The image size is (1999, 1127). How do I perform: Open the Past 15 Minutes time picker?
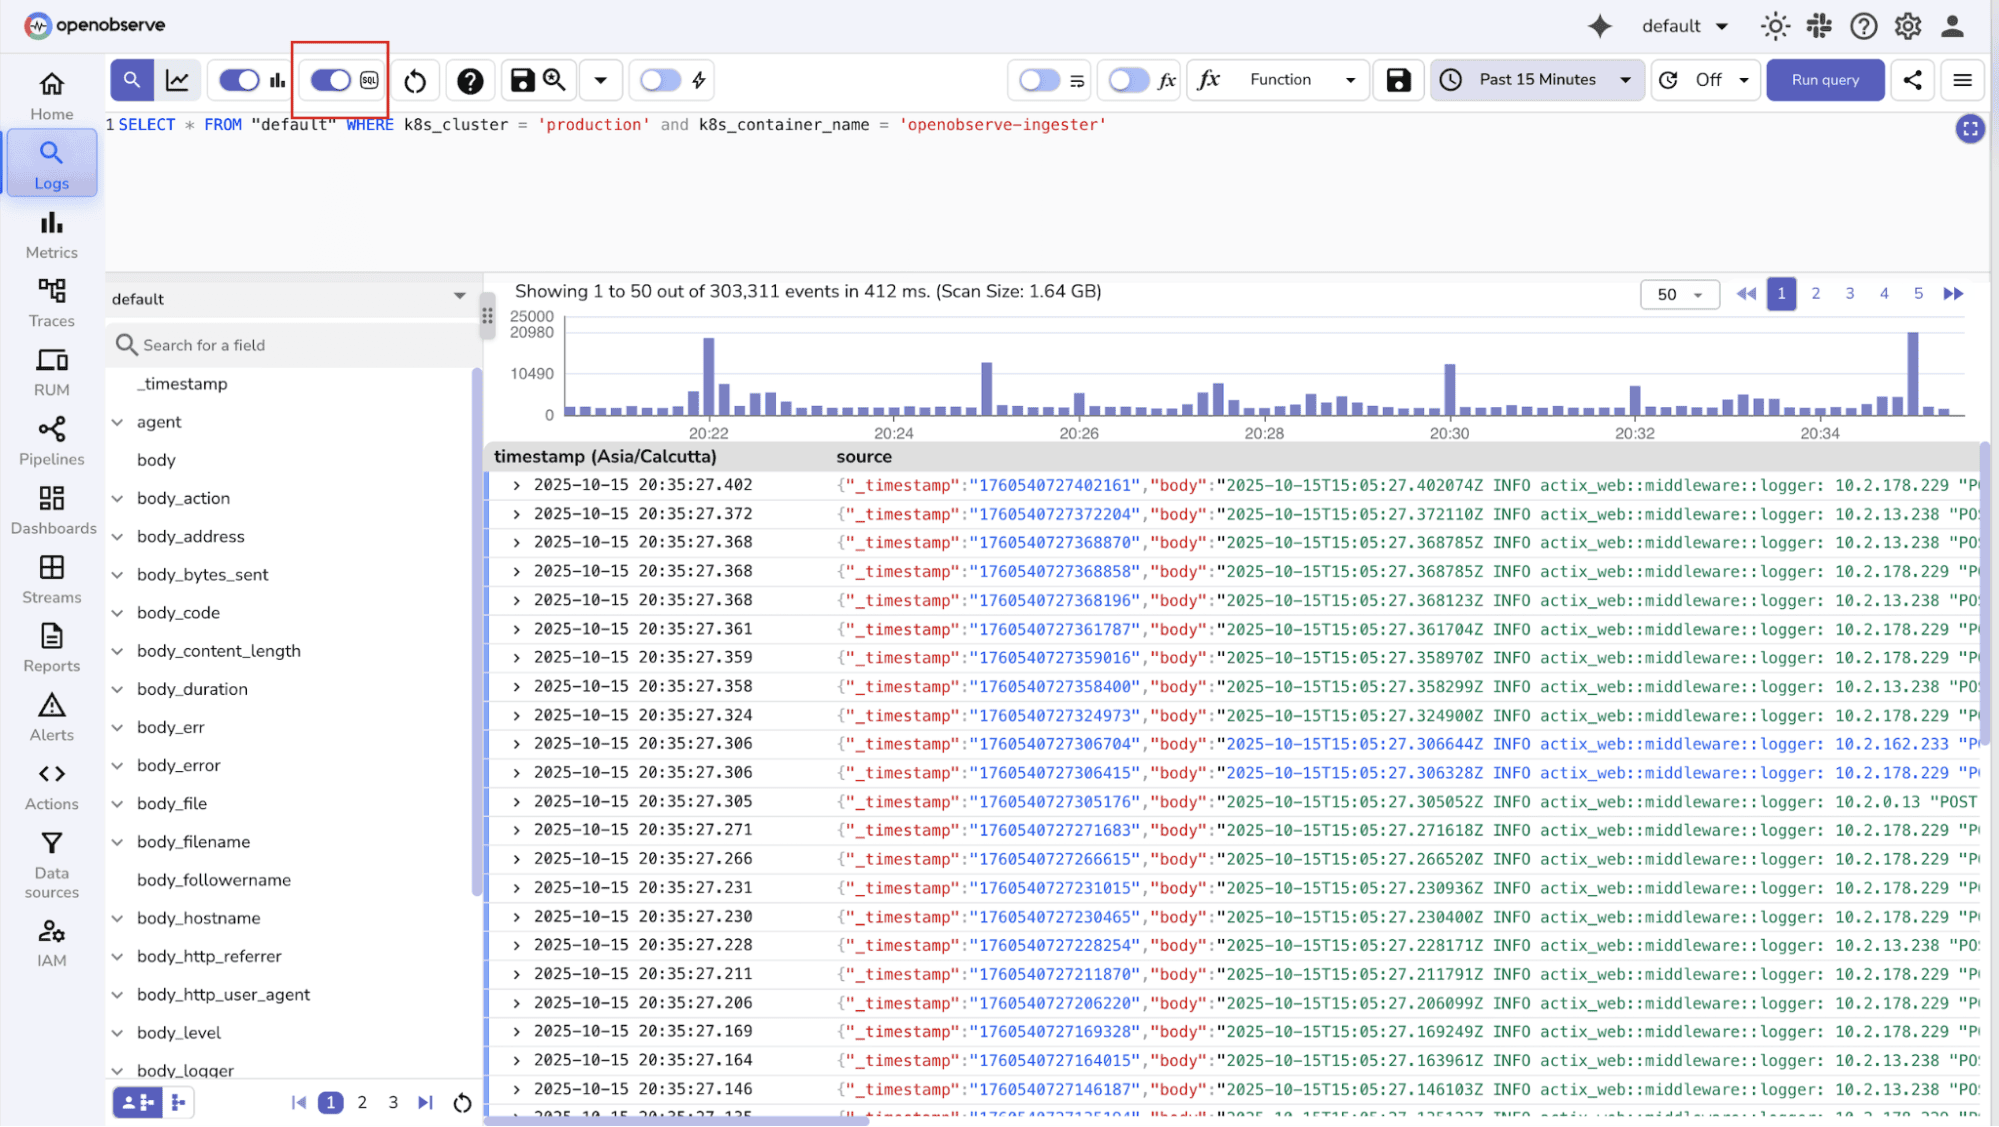[1537, 80]
